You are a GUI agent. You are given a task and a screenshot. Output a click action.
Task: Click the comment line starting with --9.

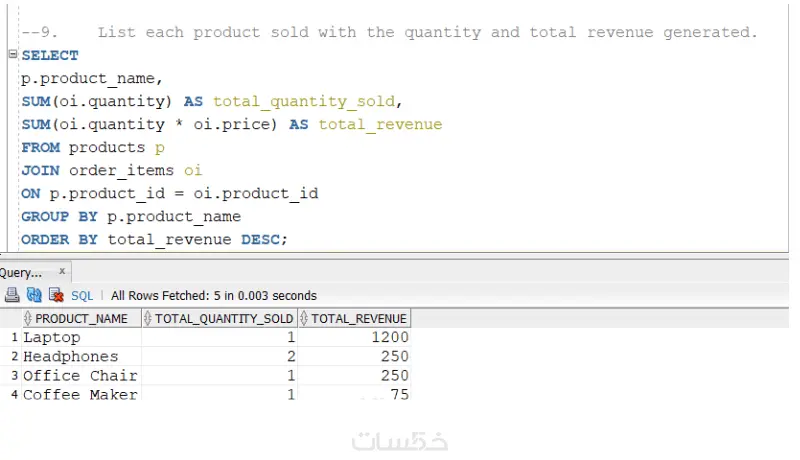point(389,33)
